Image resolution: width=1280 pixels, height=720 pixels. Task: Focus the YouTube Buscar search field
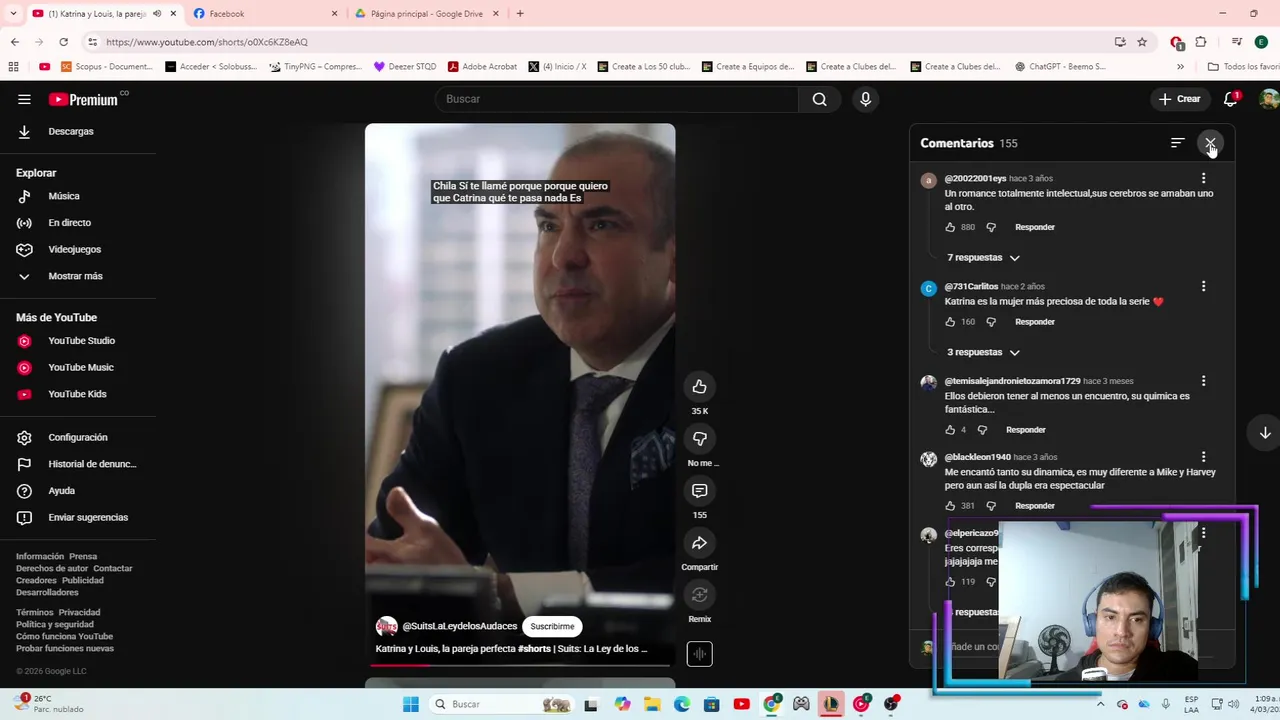pos(617,99)
